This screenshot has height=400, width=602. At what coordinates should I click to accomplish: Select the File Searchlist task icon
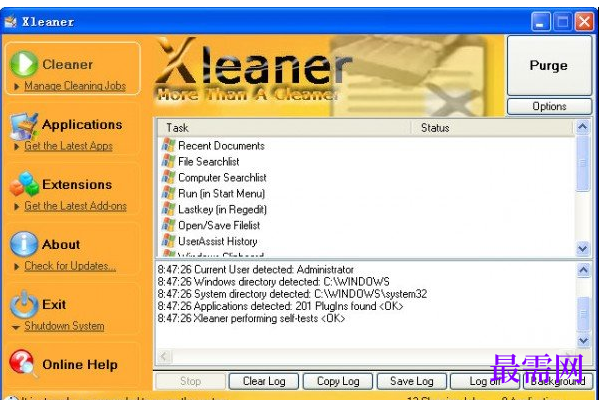[x=168, y=161]
